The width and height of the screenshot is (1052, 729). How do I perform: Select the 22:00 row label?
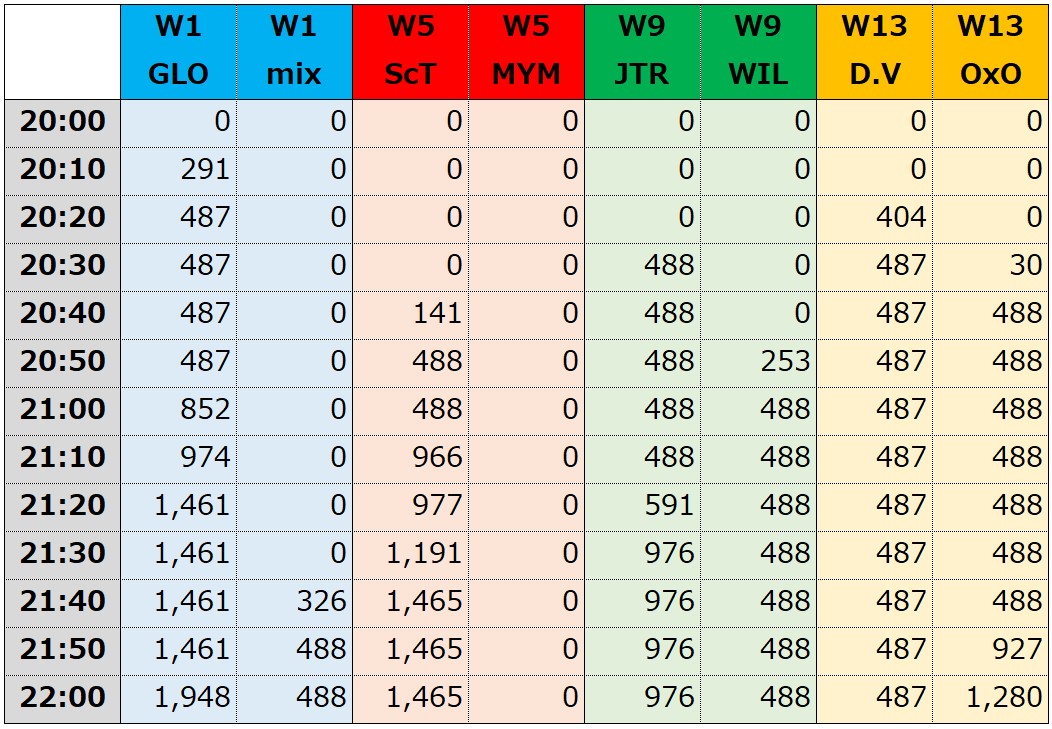click(62, 699)
